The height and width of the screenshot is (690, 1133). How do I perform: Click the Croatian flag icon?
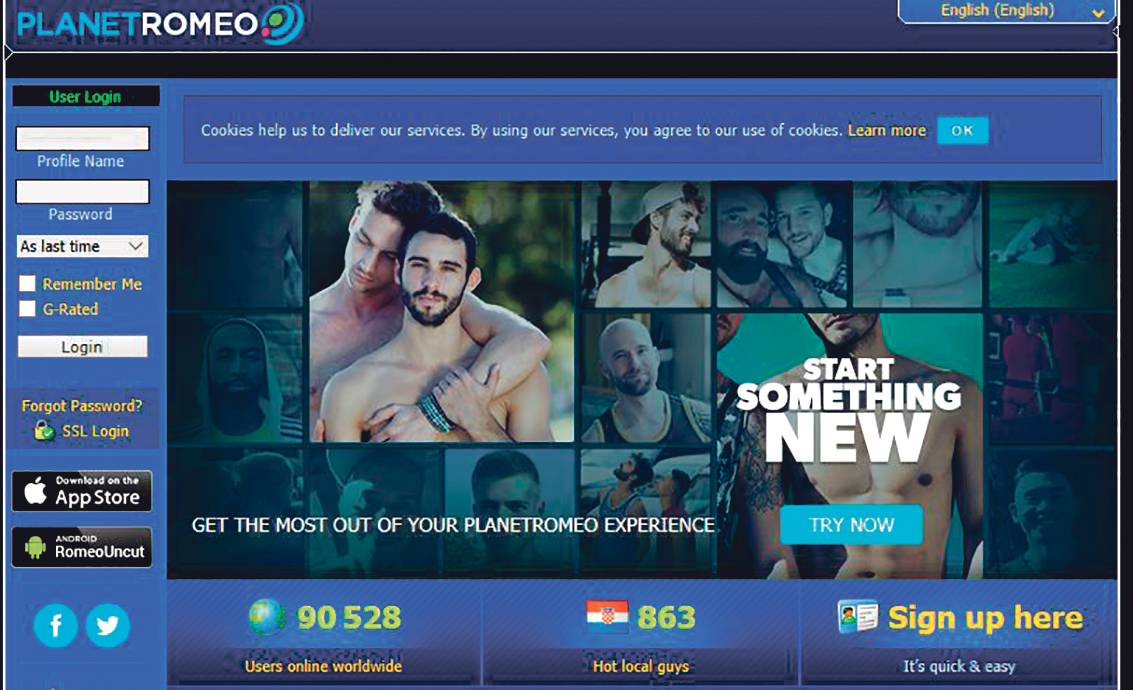tap(607, 616)
